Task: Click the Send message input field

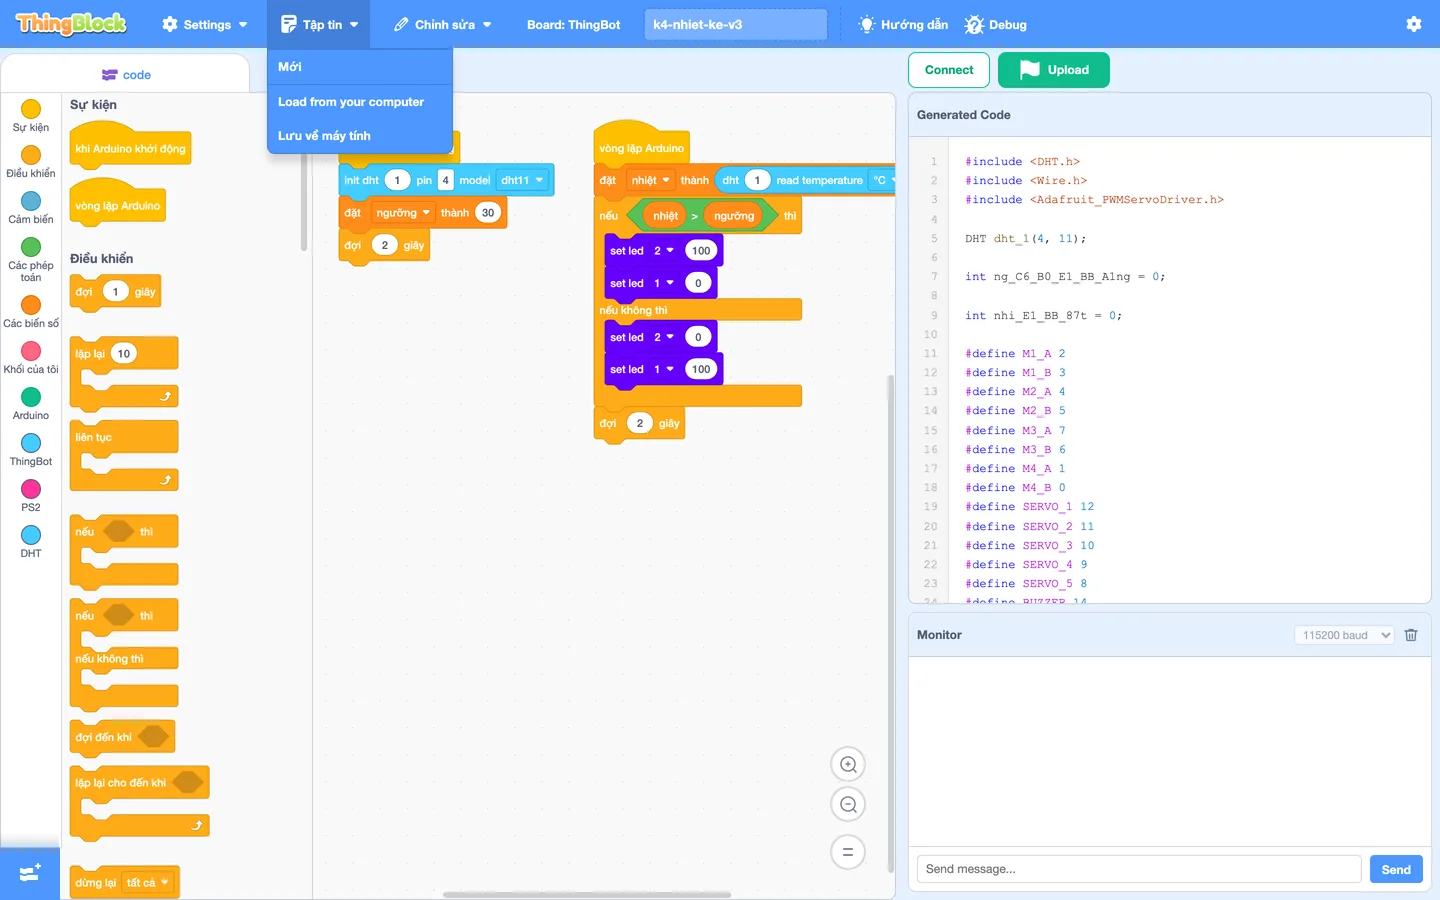Action: [1139, 869]
